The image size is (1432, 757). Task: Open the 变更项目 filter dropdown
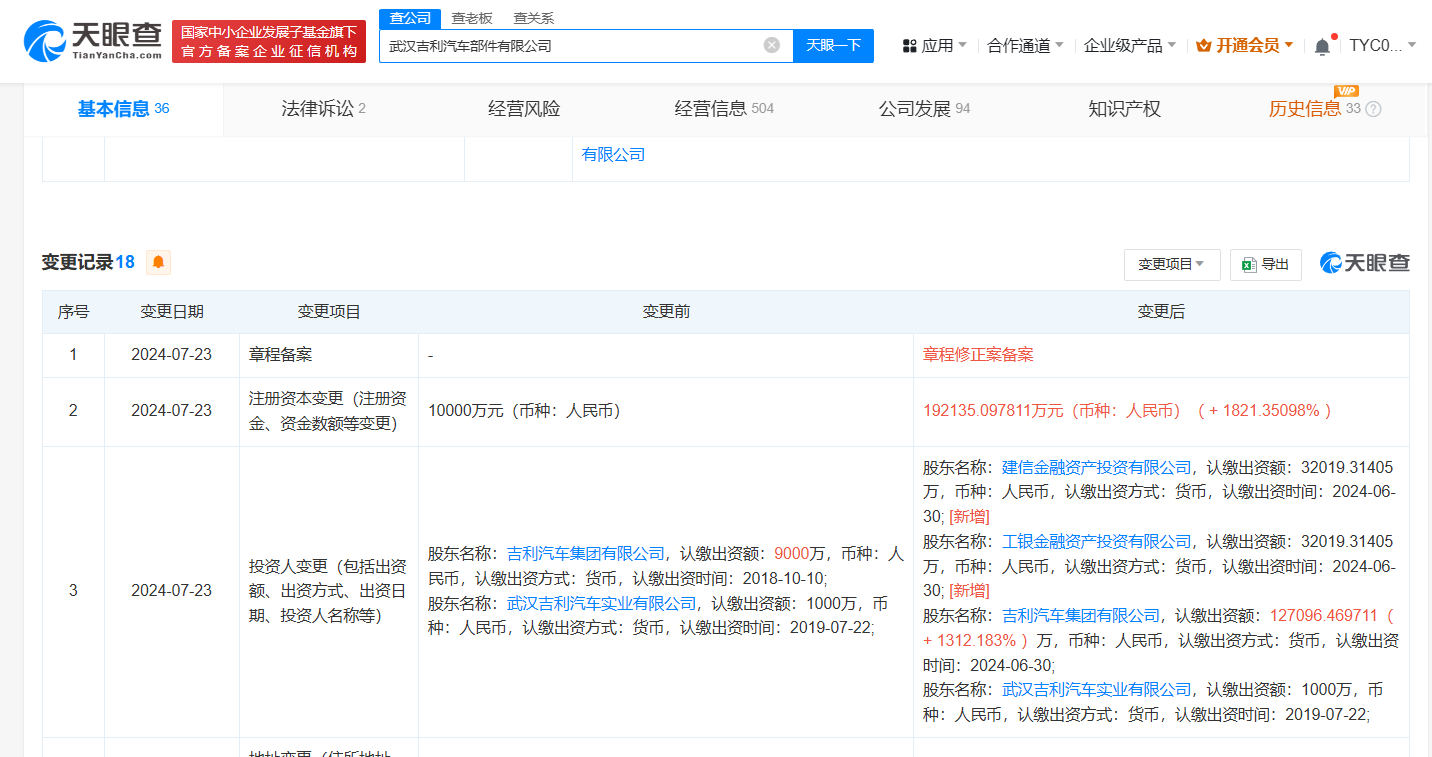point(1171,264)
